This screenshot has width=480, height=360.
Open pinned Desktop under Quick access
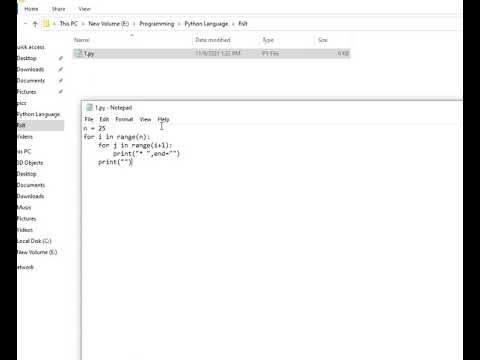click(x=27, y=58)
